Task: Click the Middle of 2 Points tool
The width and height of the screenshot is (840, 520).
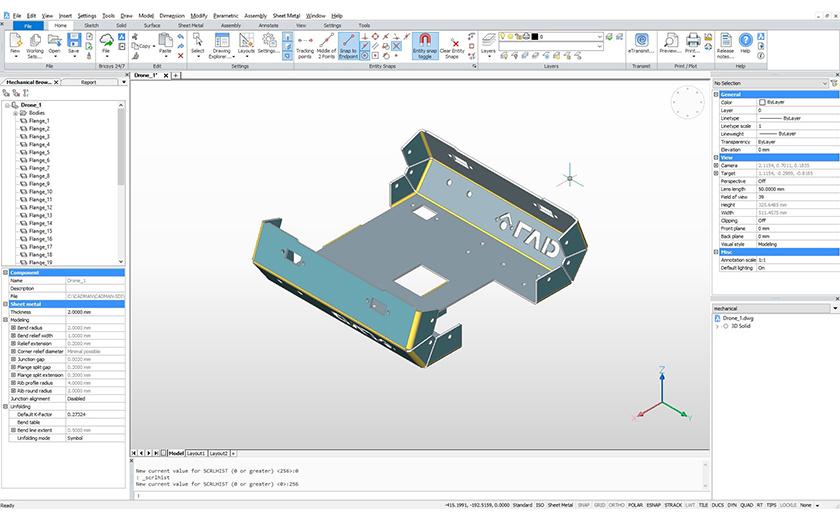Action: tap(326, 43)
